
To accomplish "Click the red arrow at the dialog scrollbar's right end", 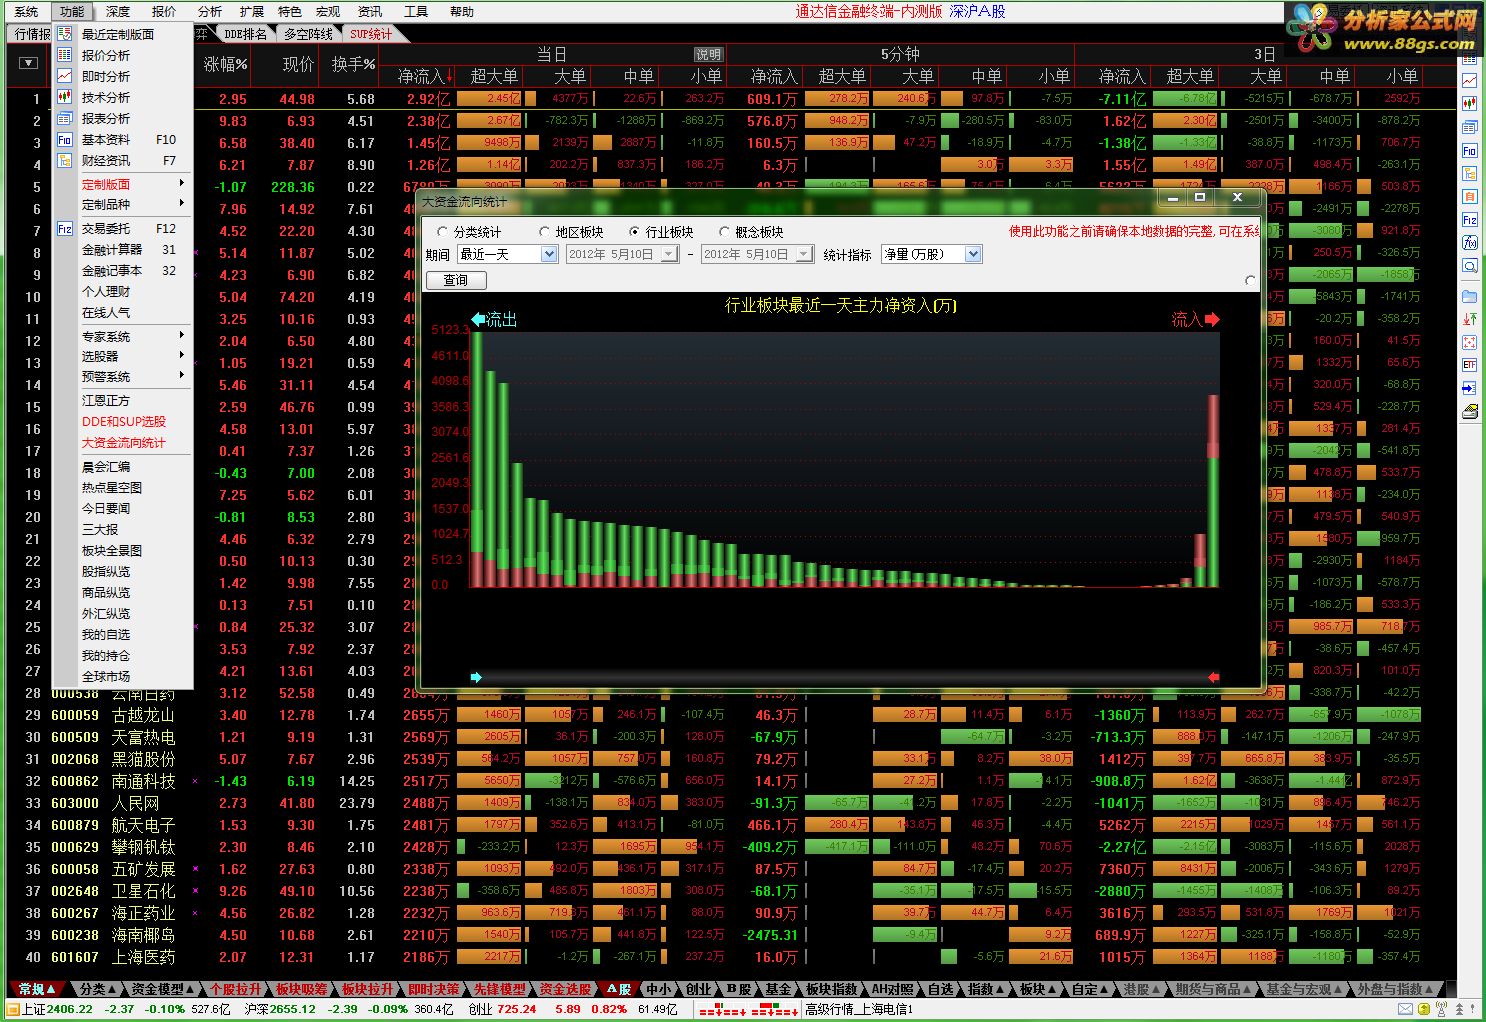I will click(x=1213, y=677).
